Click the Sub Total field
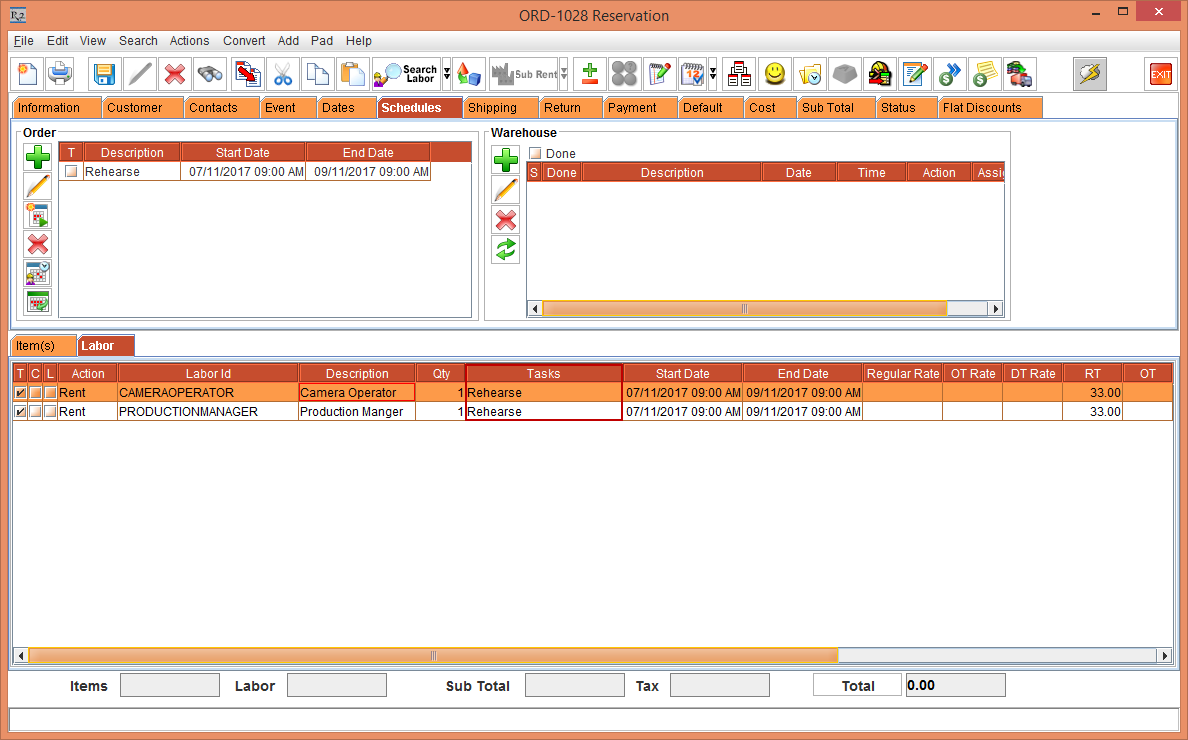The width and height of the screenshot is (1188, 740). click(574, 685)
